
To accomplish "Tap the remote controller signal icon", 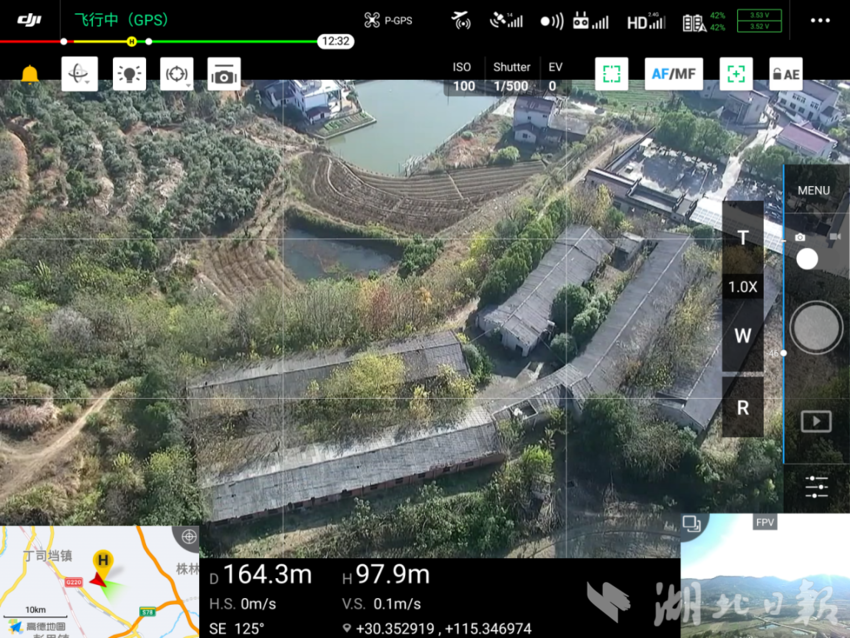I will click(x=590, y=21).
